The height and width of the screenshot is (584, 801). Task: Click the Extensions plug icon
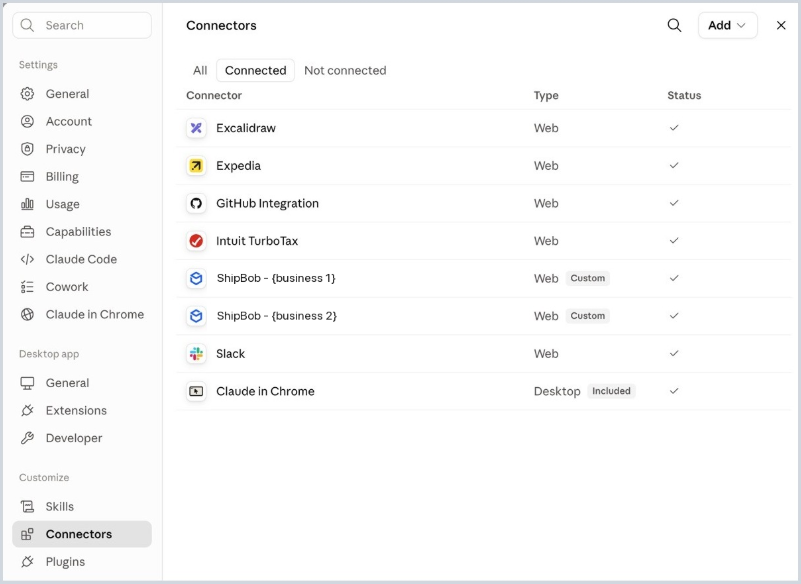pyautogui.click(x=27, y=410)
